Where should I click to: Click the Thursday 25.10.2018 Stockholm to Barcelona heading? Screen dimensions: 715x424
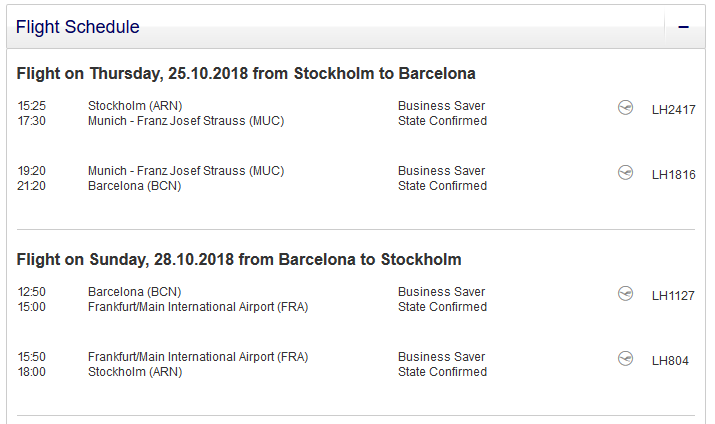pos(246,73)
